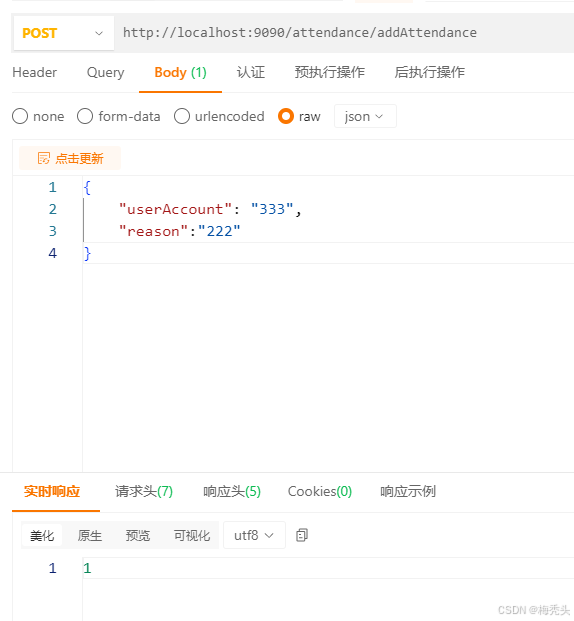Open the Query tab
Image resolution: width=574 pixels, height=621 pixels.
[x=105, y=72]
